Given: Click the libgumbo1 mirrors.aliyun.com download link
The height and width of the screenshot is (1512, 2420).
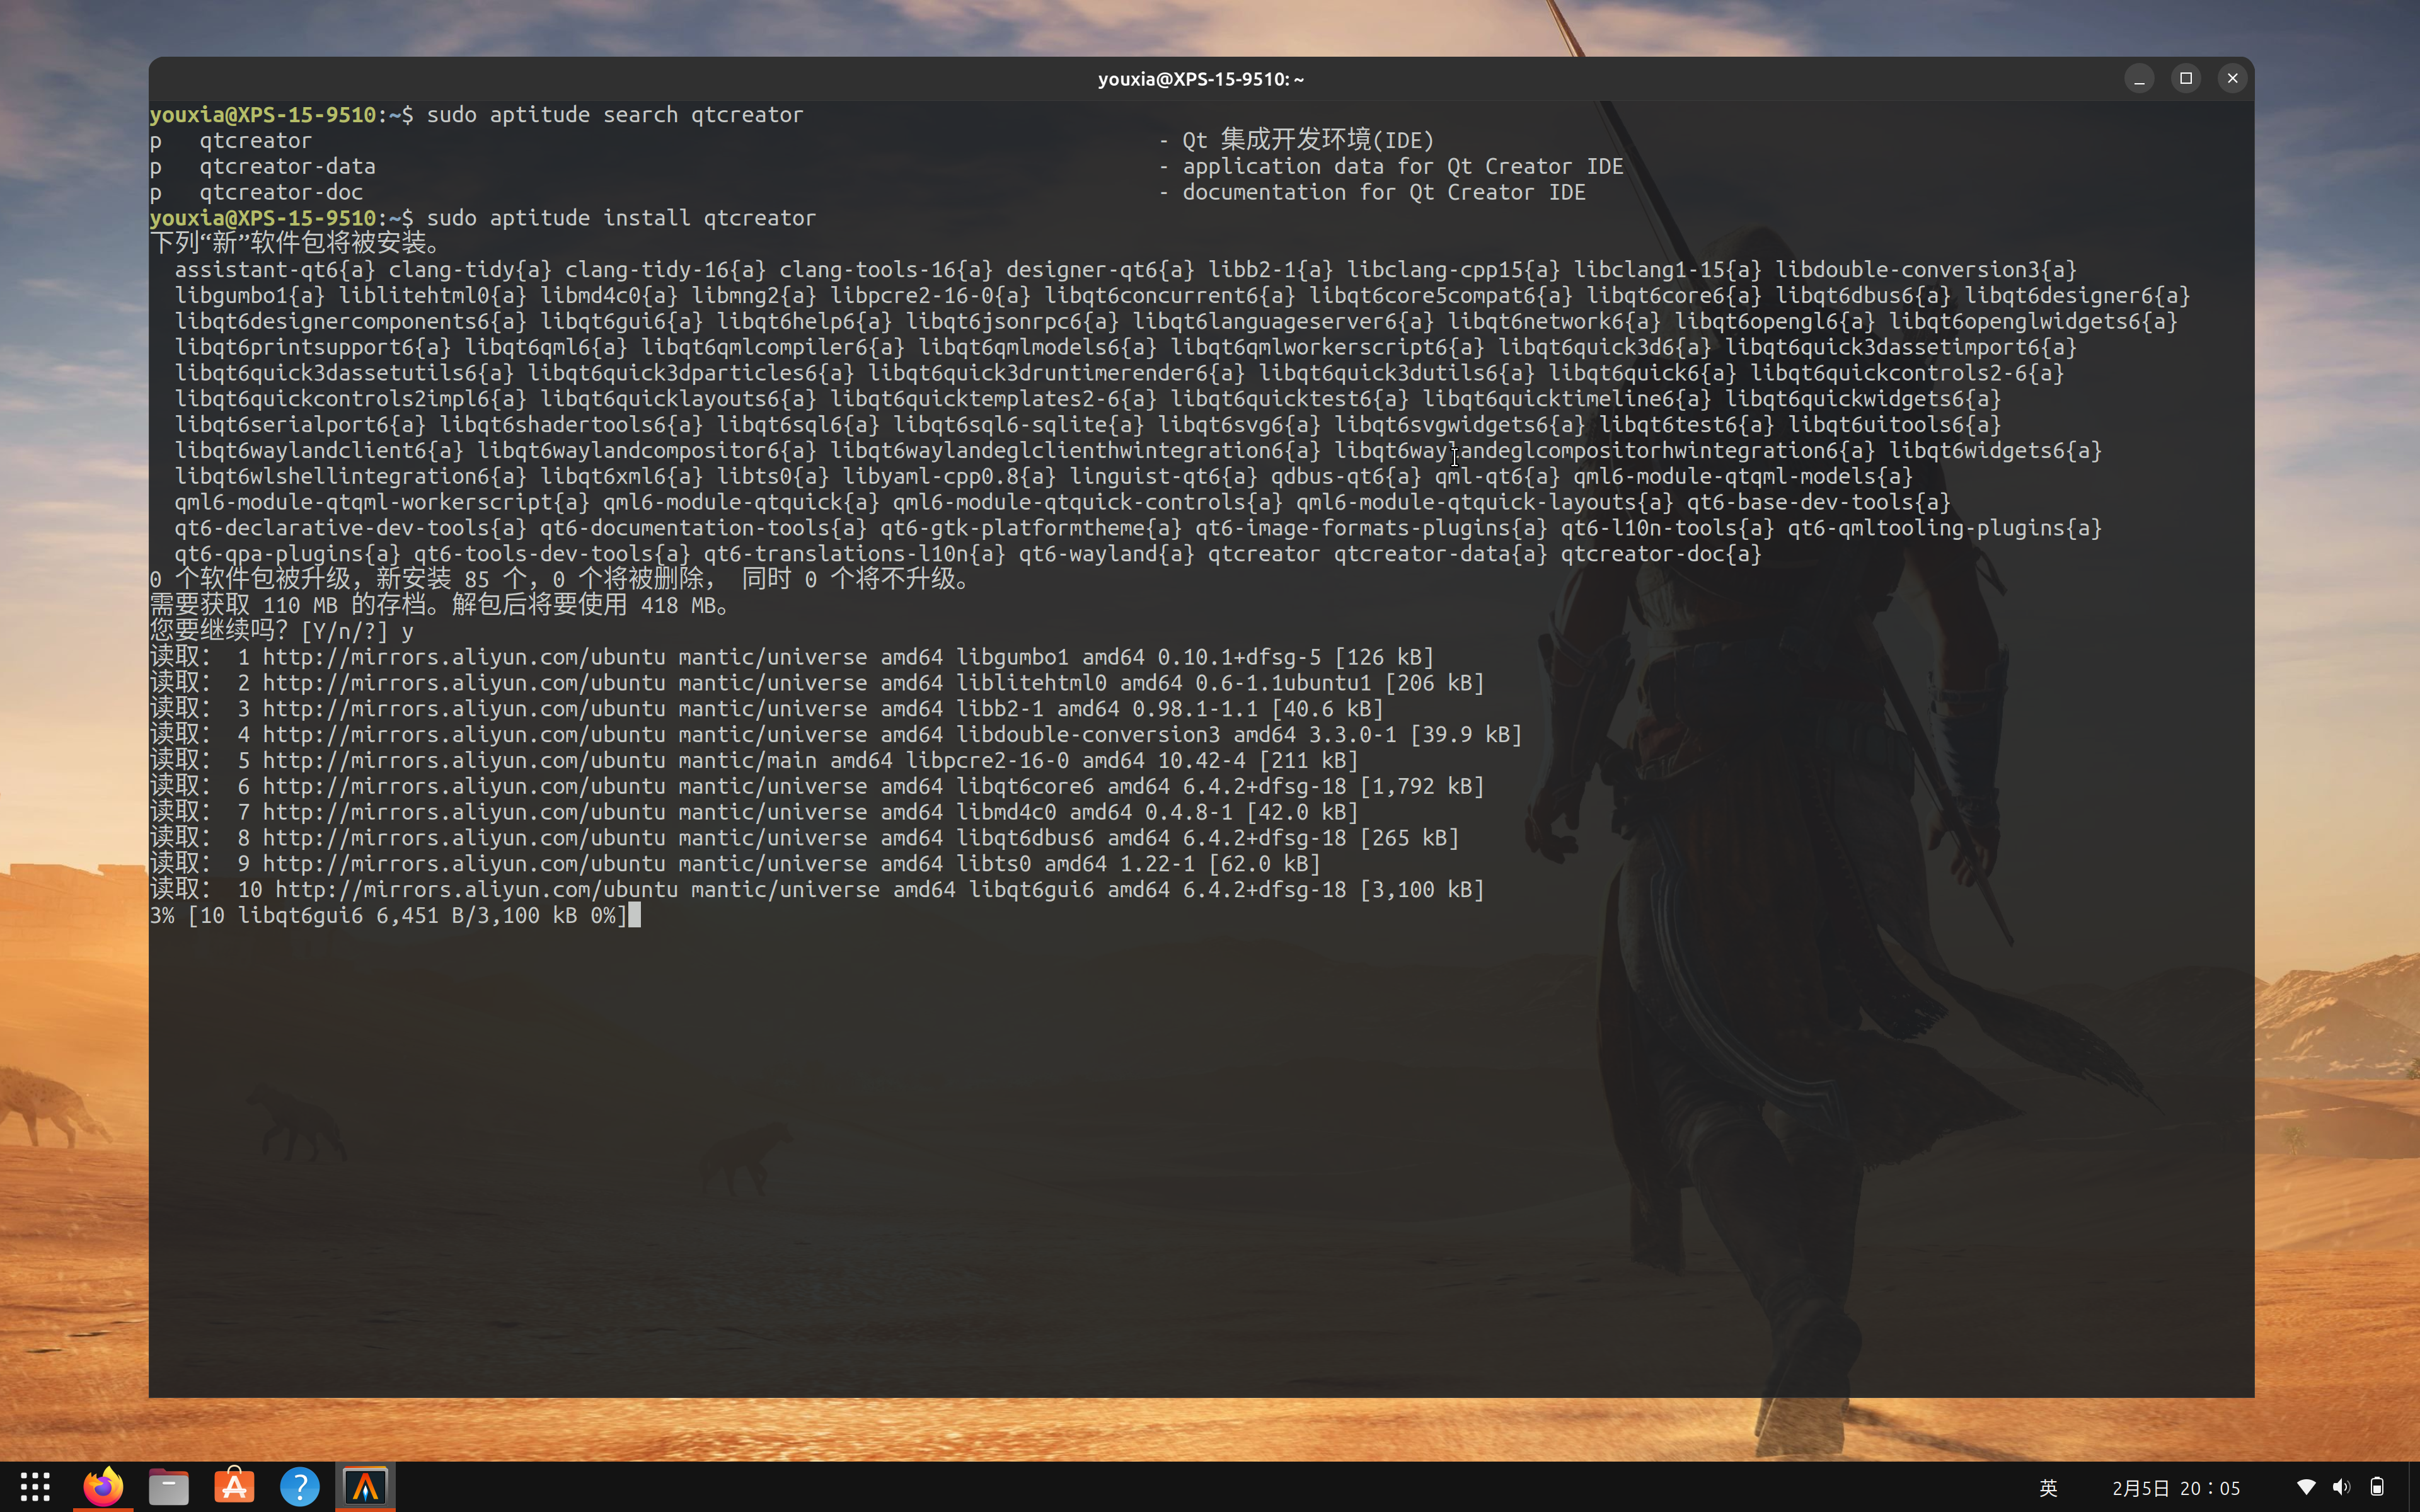Looking at the screenshot, I should pos(700,657).
